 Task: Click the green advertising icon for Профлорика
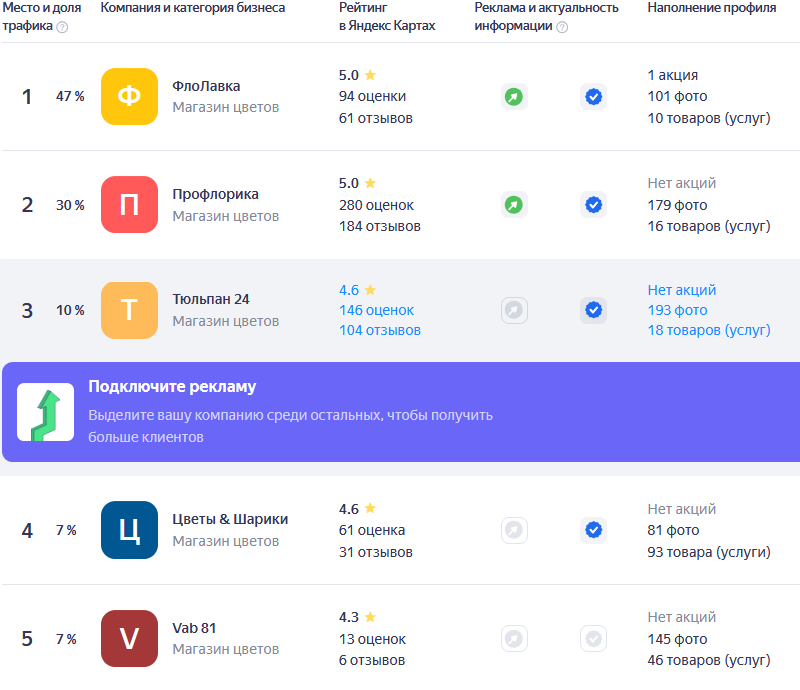[514, 205]
